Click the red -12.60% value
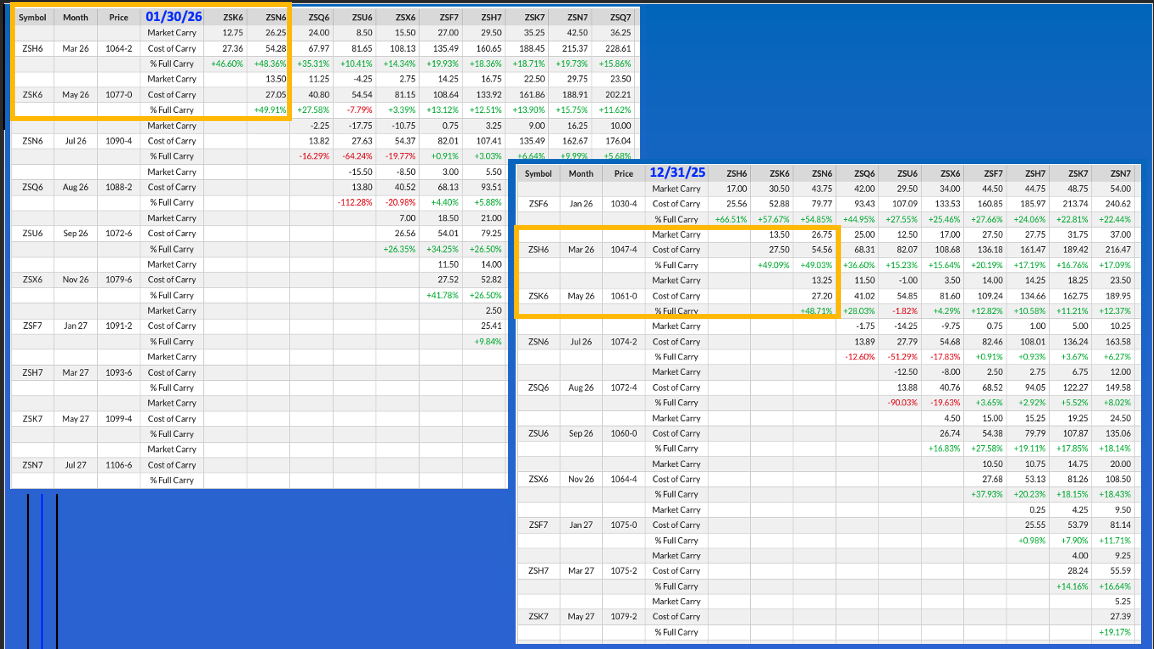This screenshot has width=1154, height=649. (860, 357)
